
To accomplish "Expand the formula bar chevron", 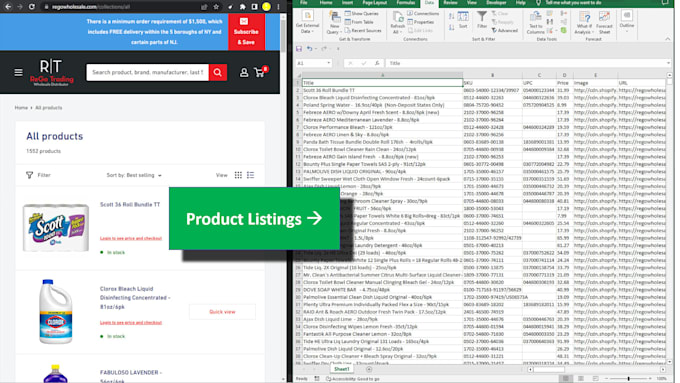I will pyautogui.click(x=668, y=63).
